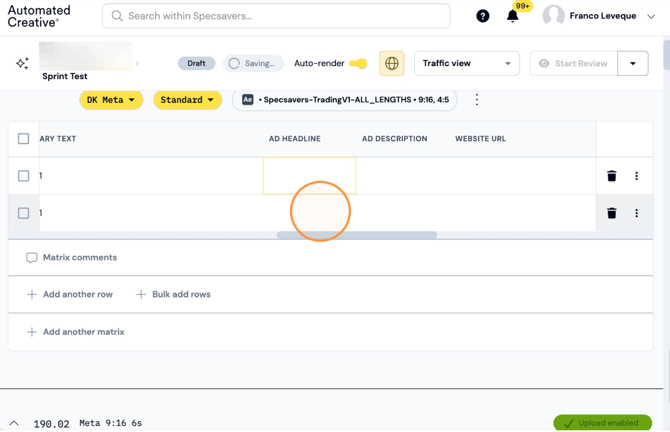
Task: Expand the user account menu chevron
Action: point(651,16)
